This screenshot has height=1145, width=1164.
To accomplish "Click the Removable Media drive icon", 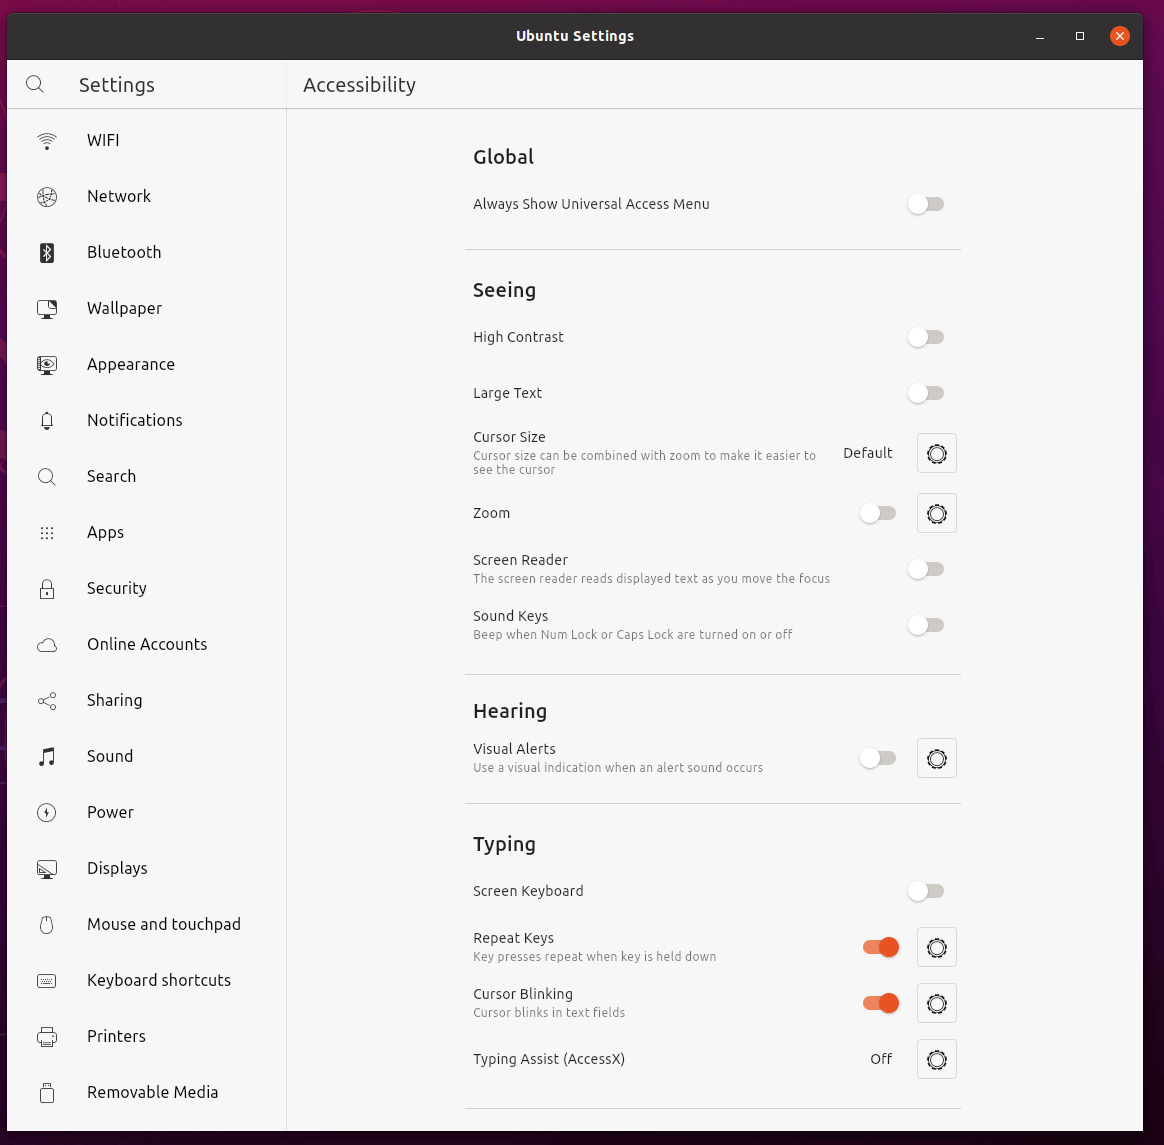I will pos(47,1093).
